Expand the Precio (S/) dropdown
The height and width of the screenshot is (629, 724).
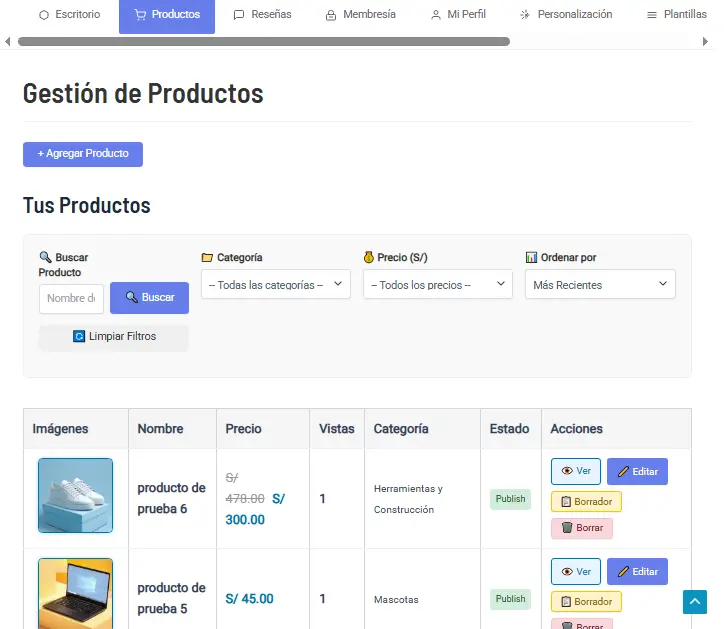[x=437, y=285]
